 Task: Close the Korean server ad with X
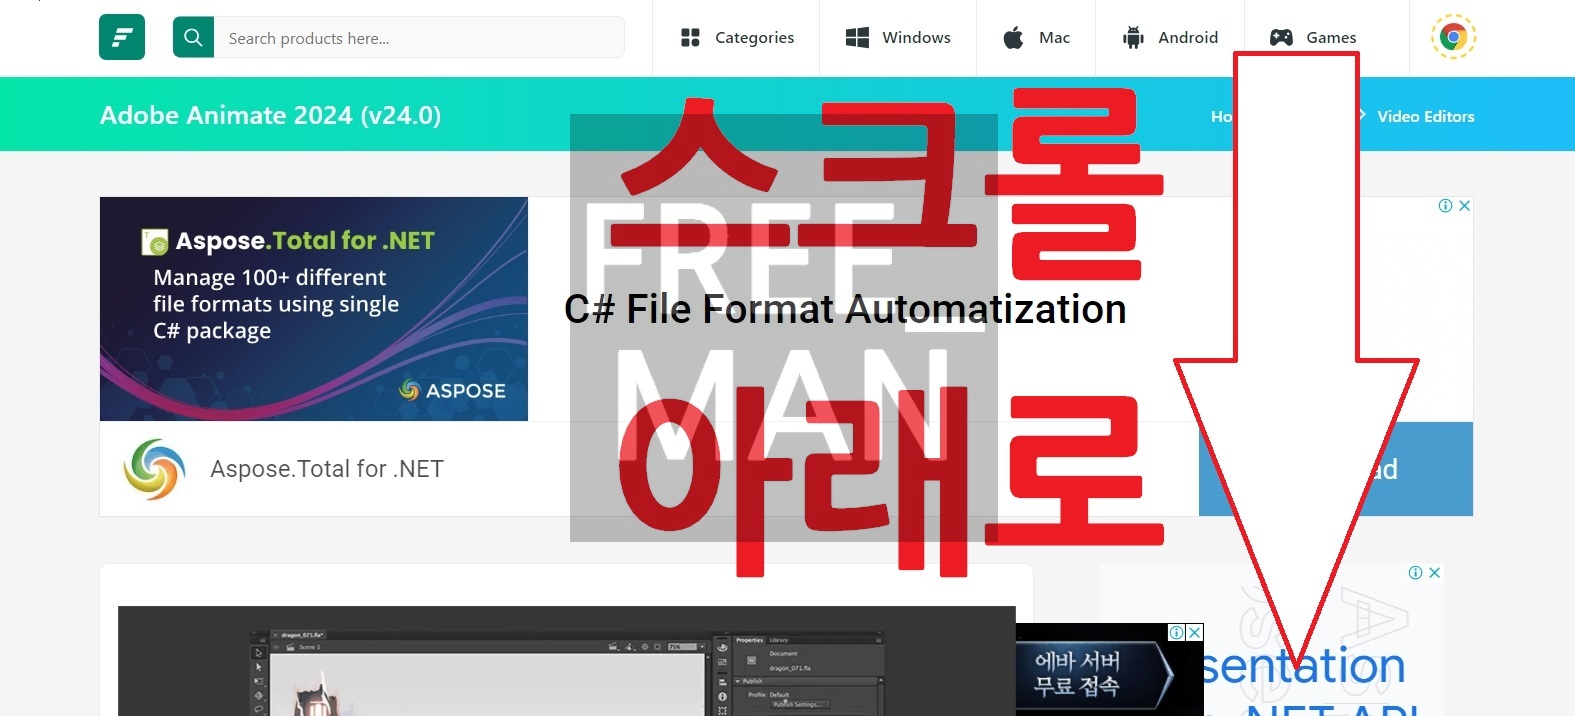pos(1195,632)
